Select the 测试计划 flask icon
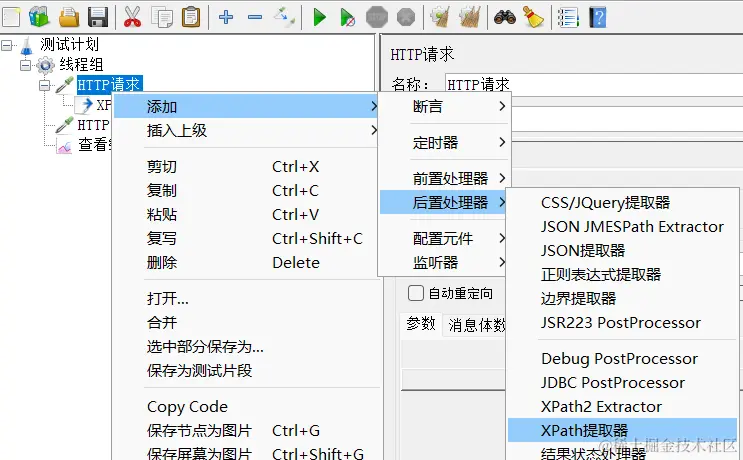This screenshot has height=460, width=743. tap(27, 45)
